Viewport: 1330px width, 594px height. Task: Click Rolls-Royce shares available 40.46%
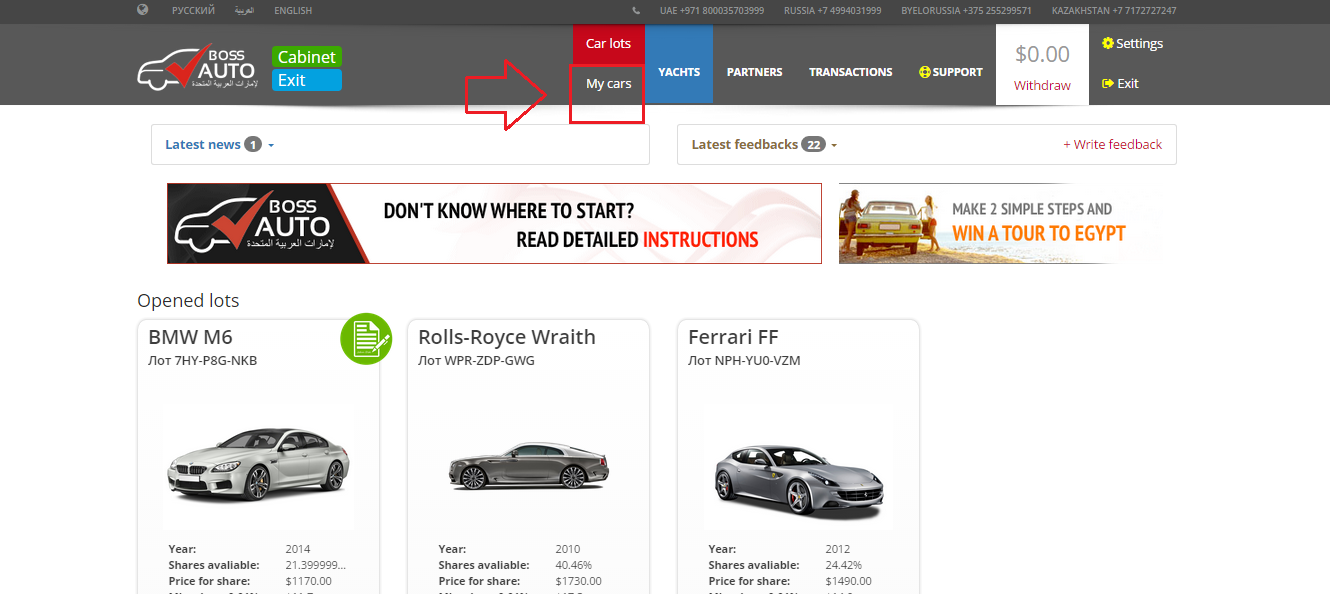573,565
